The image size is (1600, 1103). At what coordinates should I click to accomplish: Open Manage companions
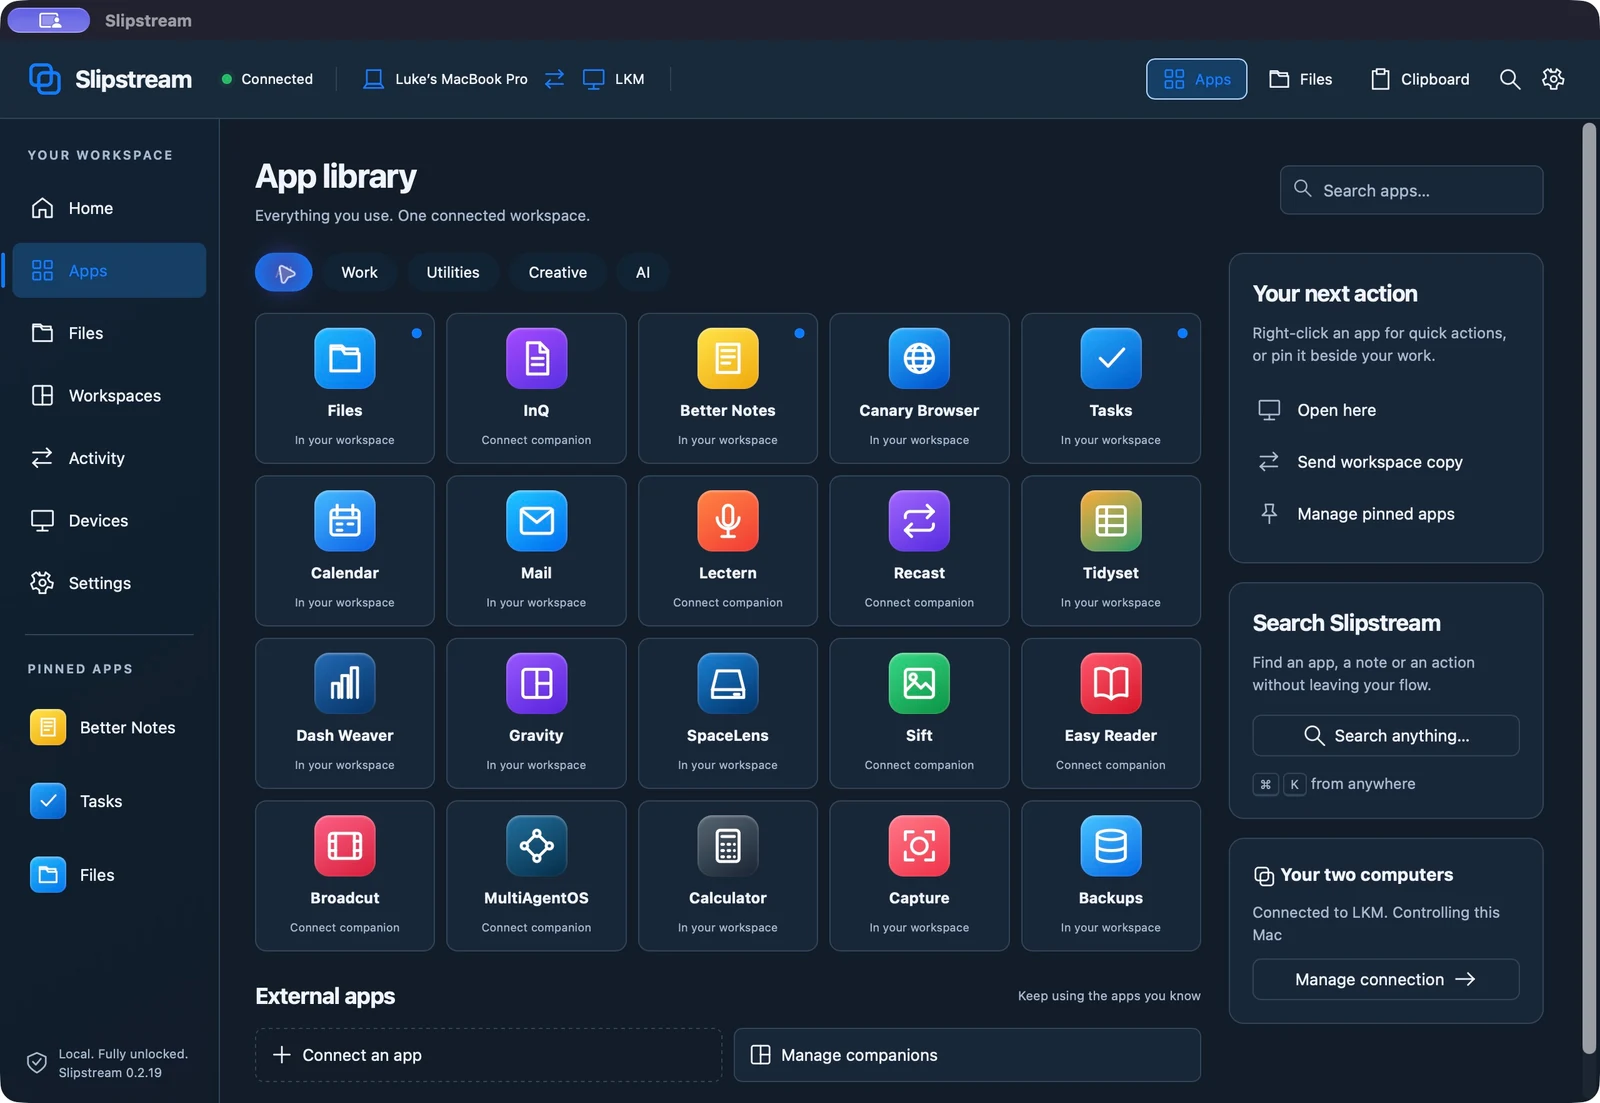coord(967,1055)
